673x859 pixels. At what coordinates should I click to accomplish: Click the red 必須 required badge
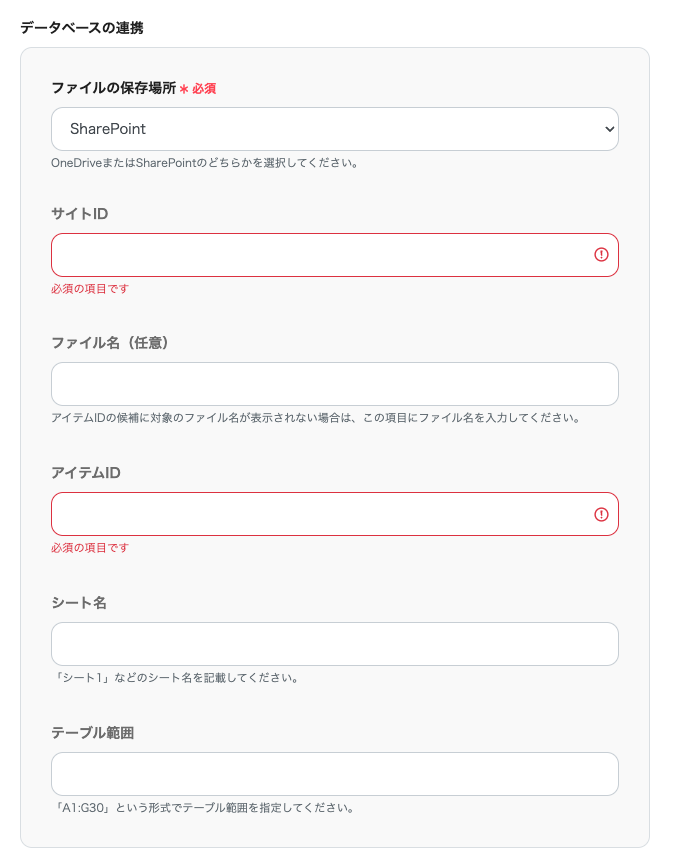(x=204, y=89)
